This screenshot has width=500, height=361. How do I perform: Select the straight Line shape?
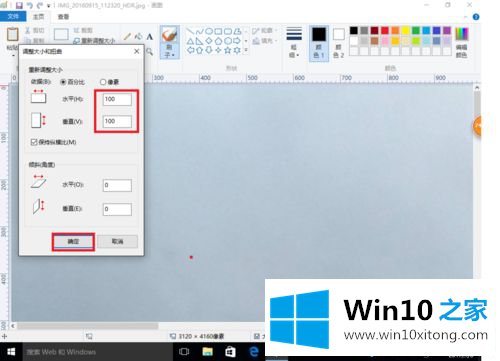tap(190, 31)
